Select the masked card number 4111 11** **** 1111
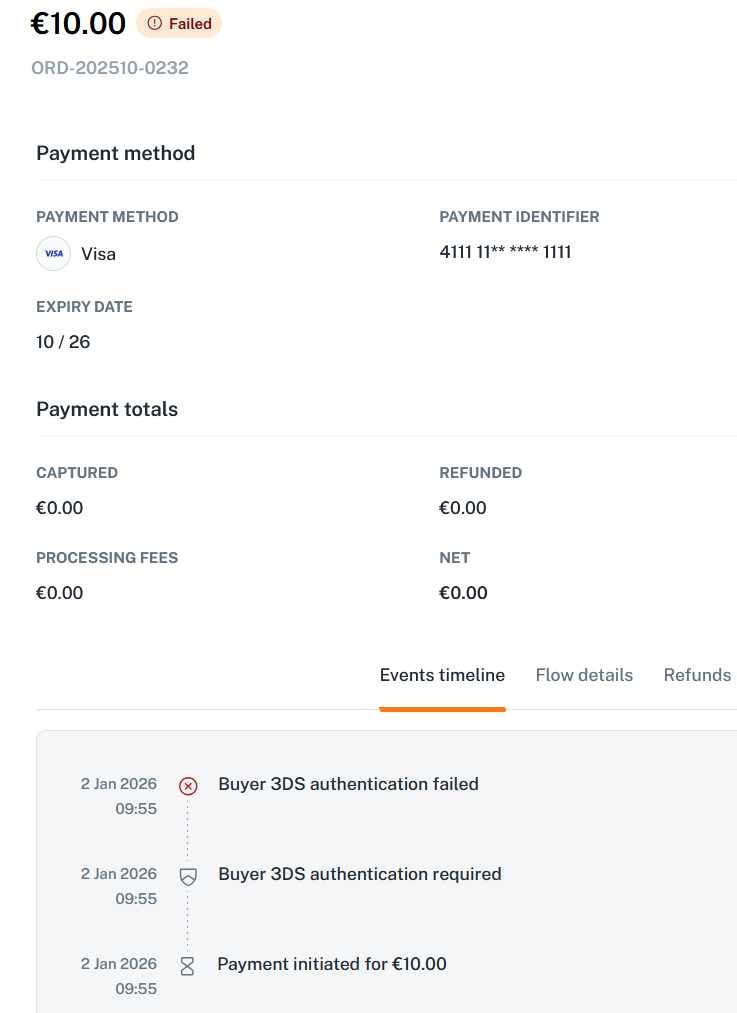This screenshot has height=1013, width=737. point(505,252)
